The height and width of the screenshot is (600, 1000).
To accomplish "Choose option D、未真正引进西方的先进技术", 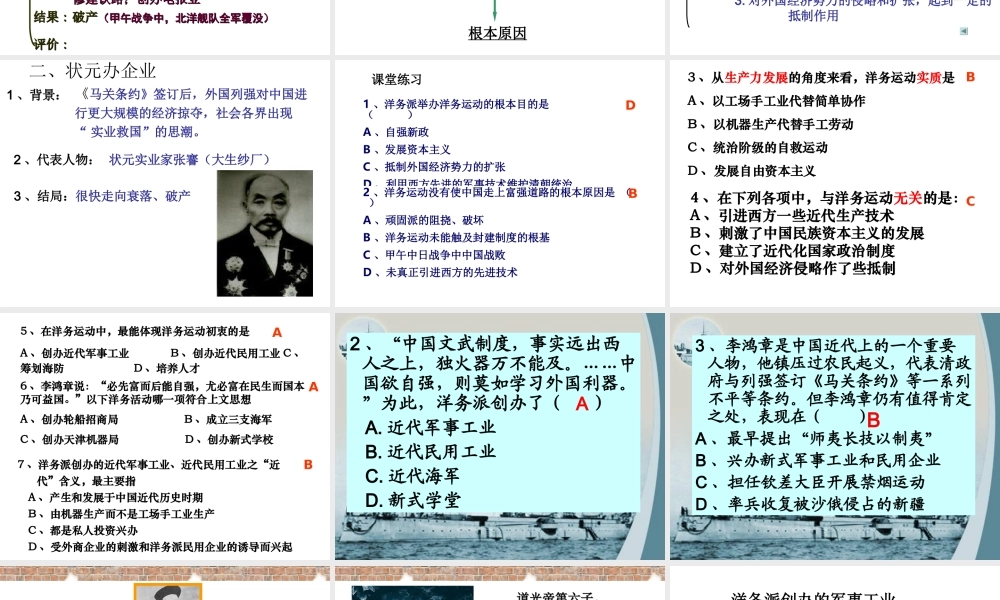I will pyautogui.click(x=440, y=272).
